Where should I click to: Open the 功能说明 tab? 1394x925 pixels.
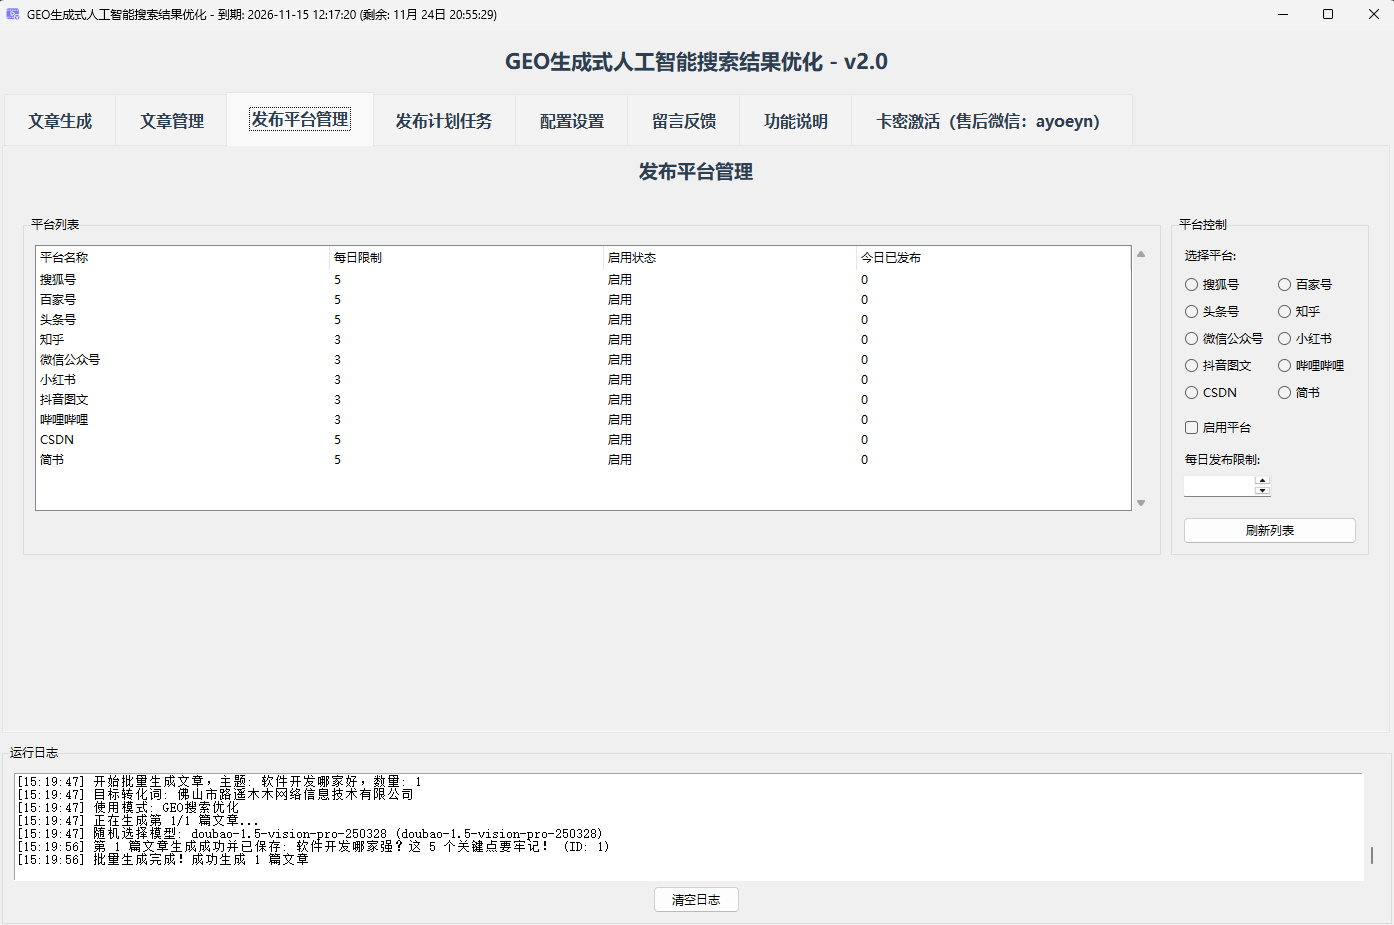tap(795, 120)
